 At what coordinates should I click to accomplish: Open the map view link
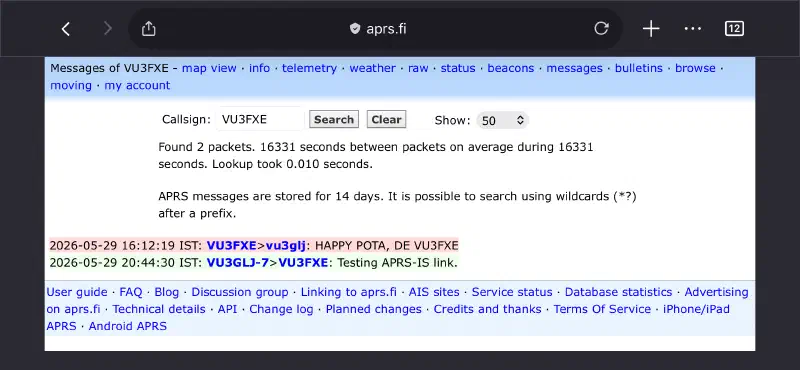209,68
